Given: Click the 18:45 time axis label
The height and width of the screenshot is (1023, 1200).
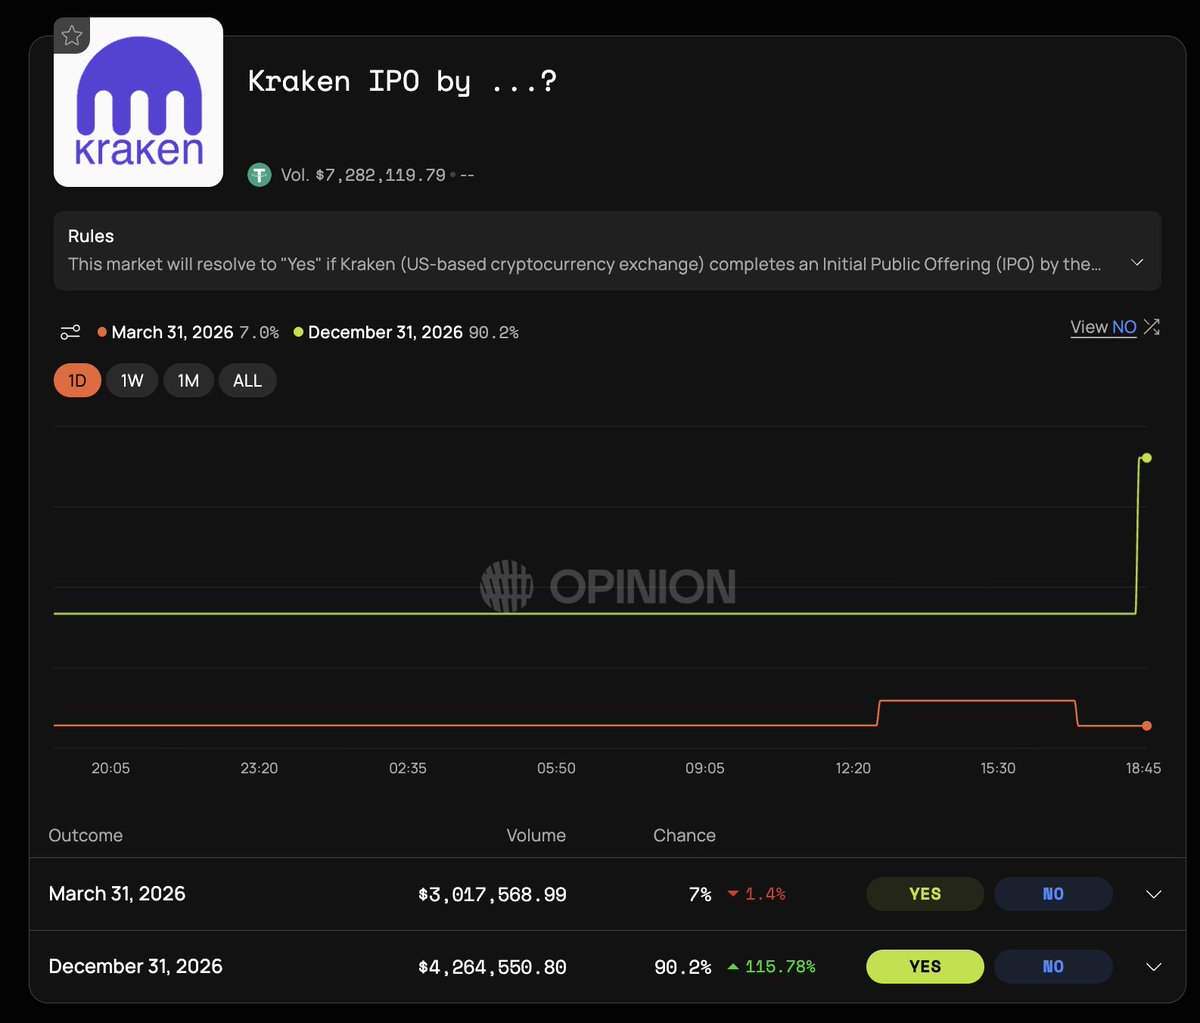Looking at the screenshot, I should tap(1143, 768).
